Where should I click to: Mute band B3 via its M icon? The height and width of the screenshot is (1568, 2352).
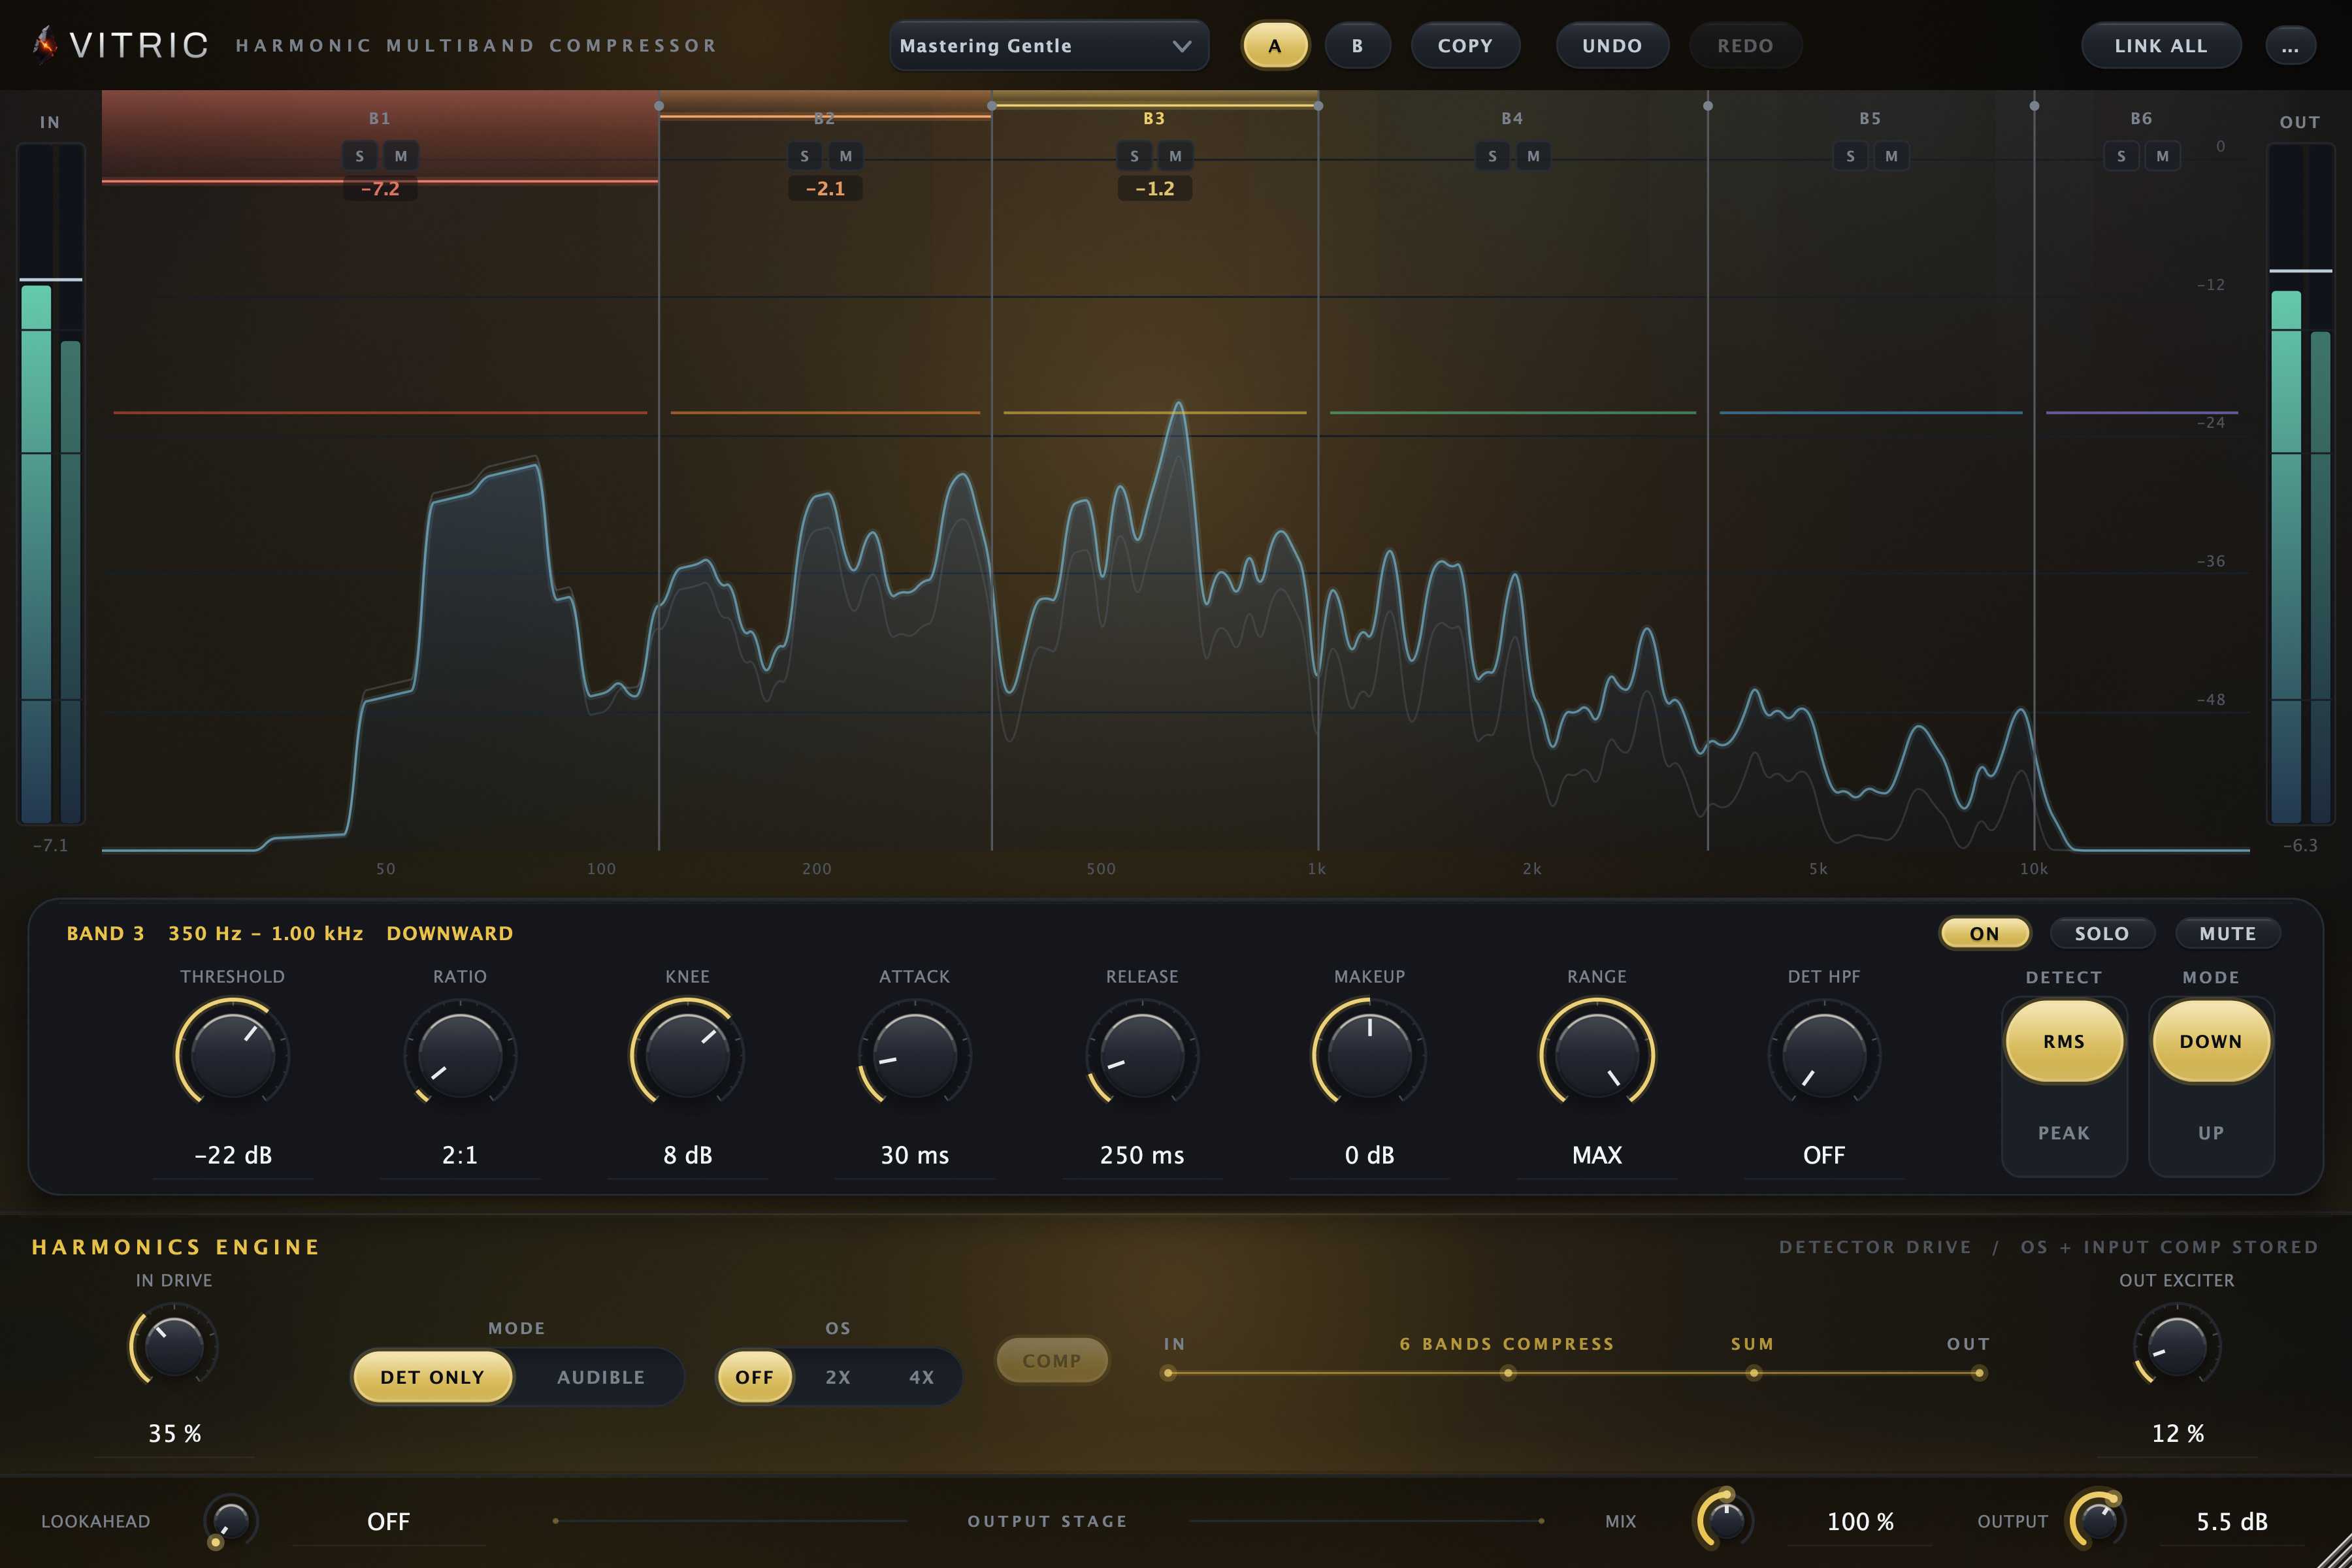coord(1175,156)
